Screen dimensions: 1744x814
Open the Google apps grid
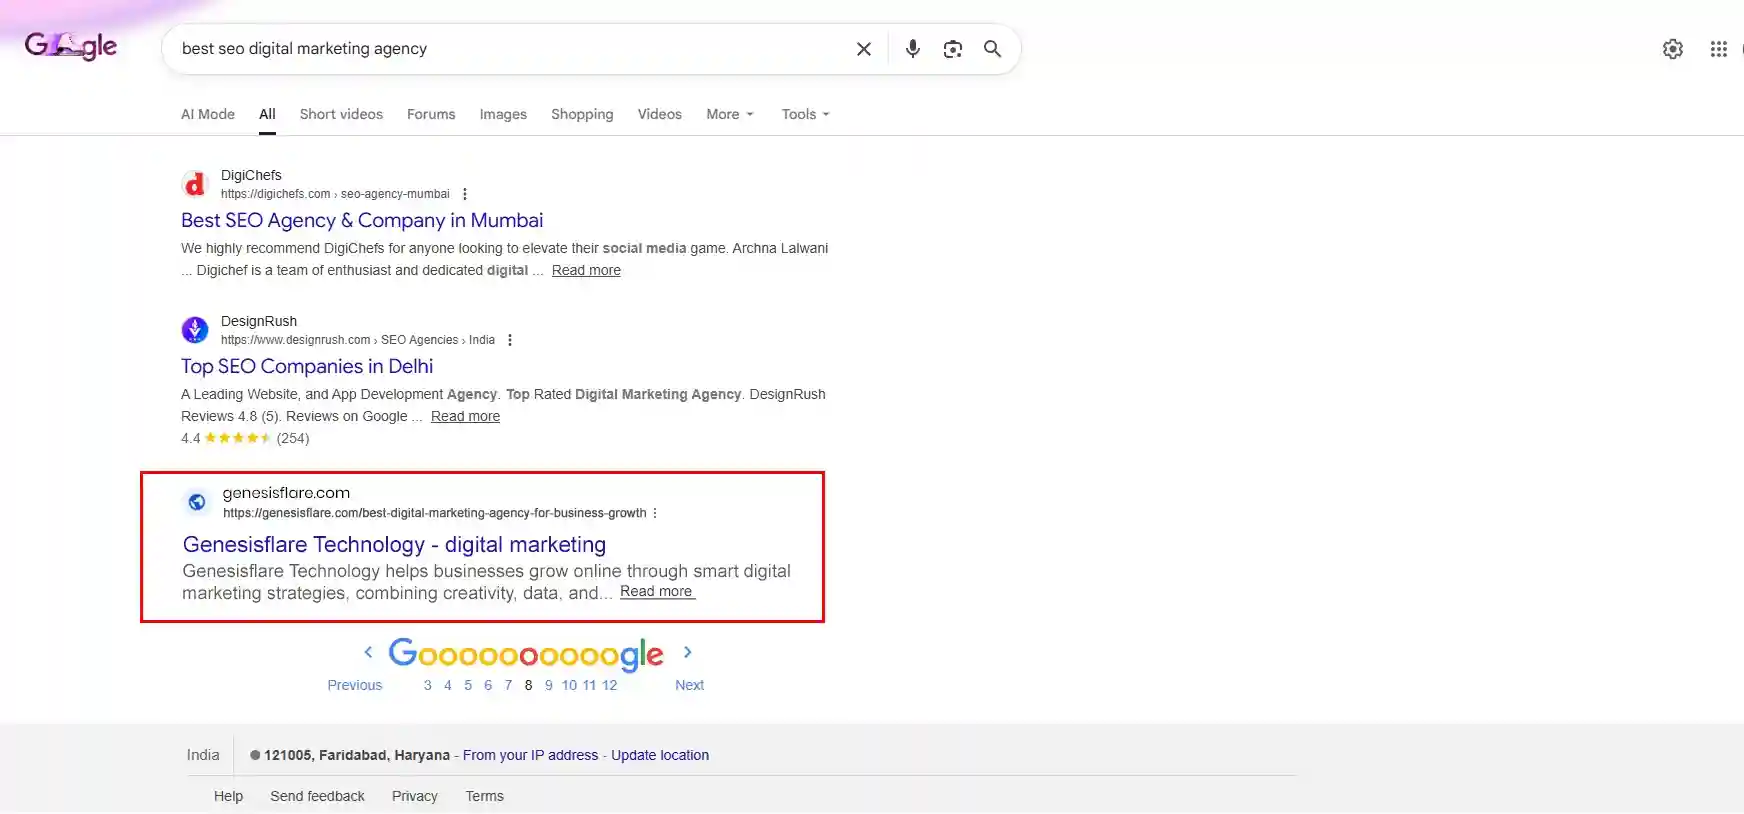click(x=1719, y=49)
